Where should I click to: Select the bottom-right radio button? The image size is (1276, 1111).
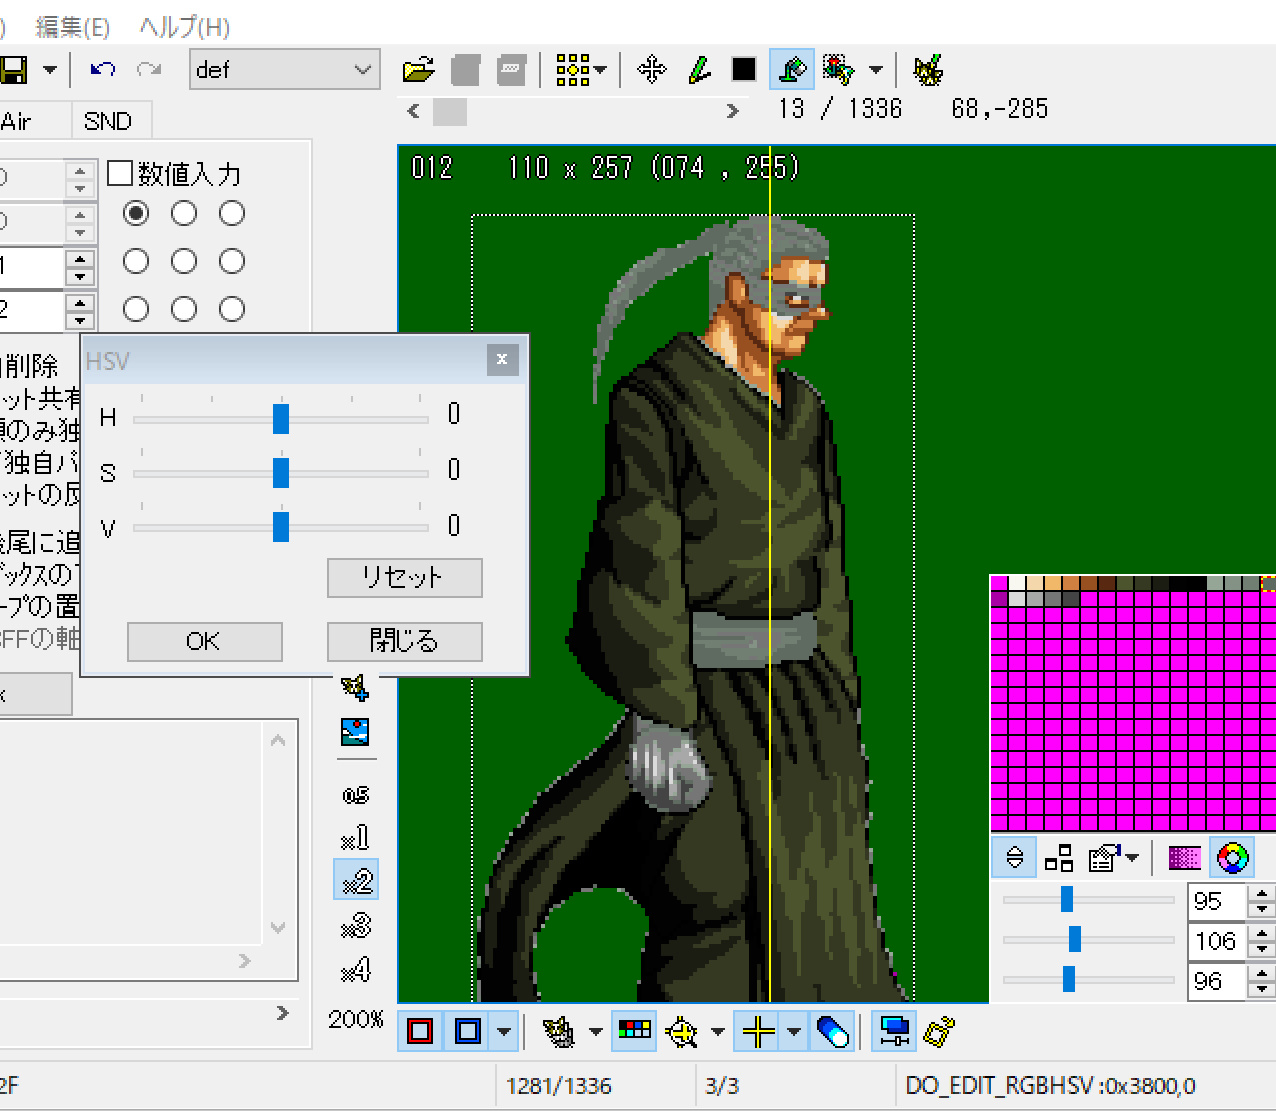(x=232, y=309)
